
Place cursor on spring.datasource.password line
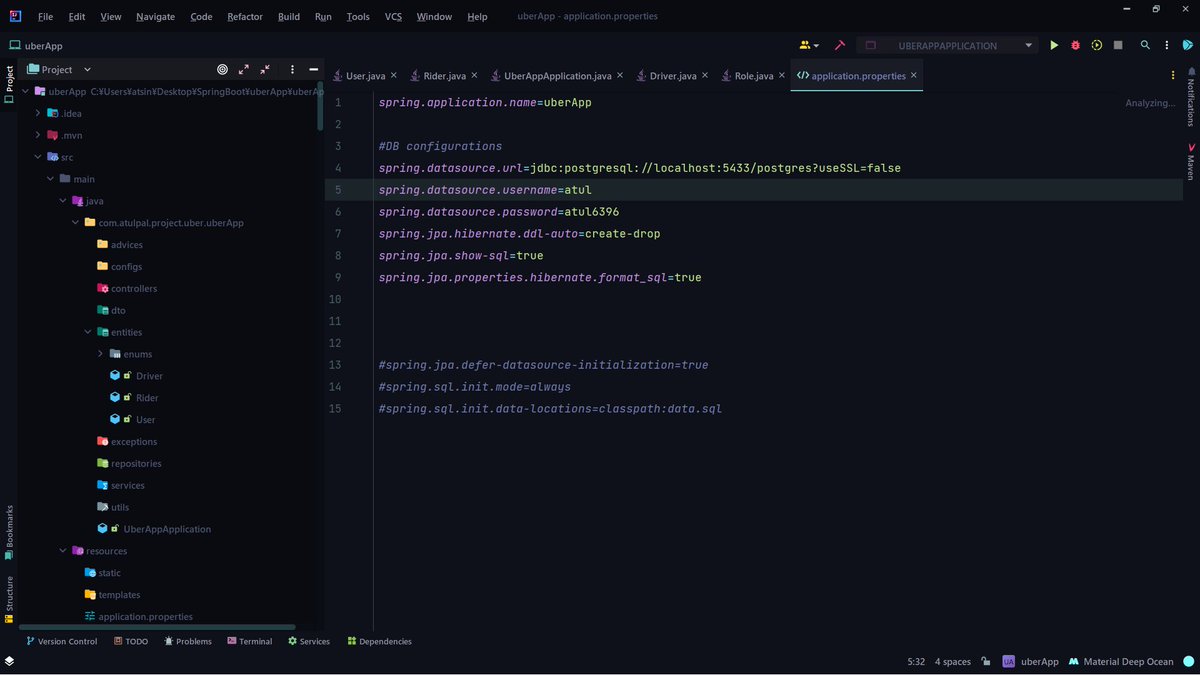(x=499, y=212)
